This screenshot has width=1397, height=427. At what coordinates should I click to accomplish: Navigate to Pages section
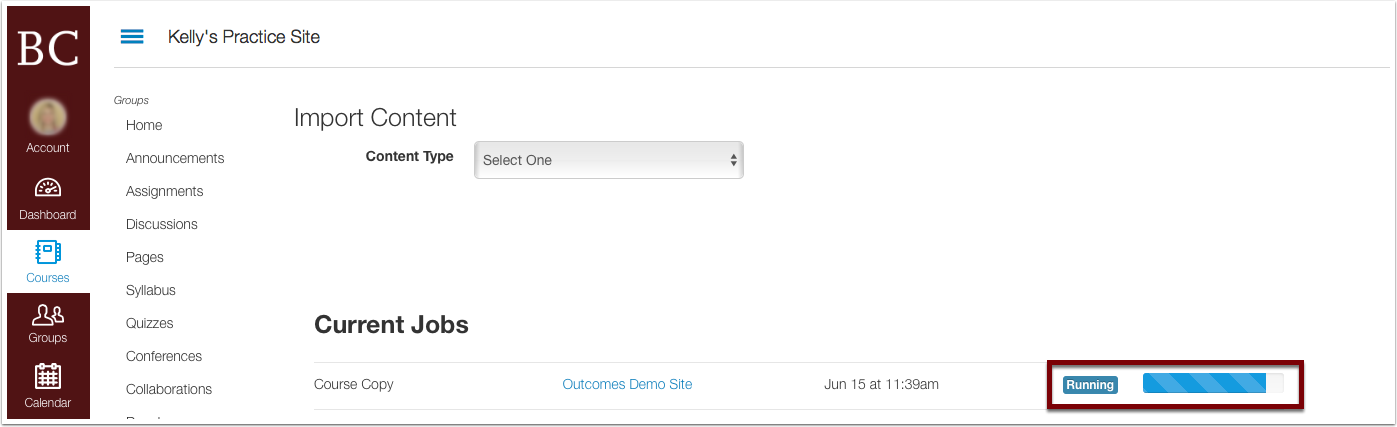point(144,257)
